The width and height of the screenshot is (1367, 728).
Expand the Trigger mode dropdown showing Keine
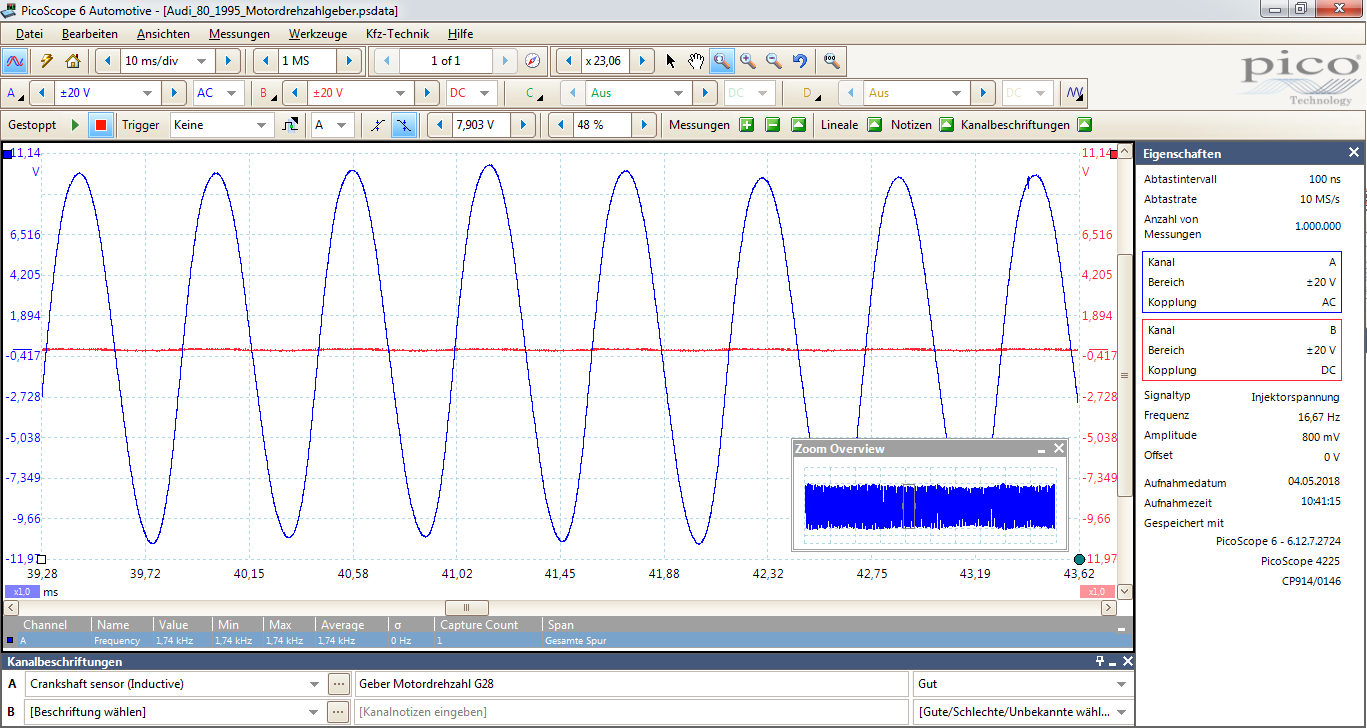262,125
